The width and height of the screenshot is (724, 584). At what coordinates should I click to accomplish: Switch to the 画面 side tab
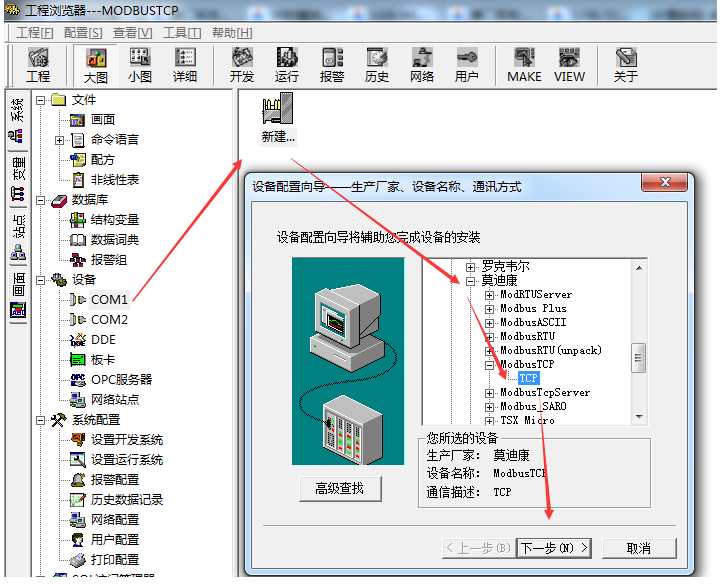pyautogui.click(x=18, y=295)
